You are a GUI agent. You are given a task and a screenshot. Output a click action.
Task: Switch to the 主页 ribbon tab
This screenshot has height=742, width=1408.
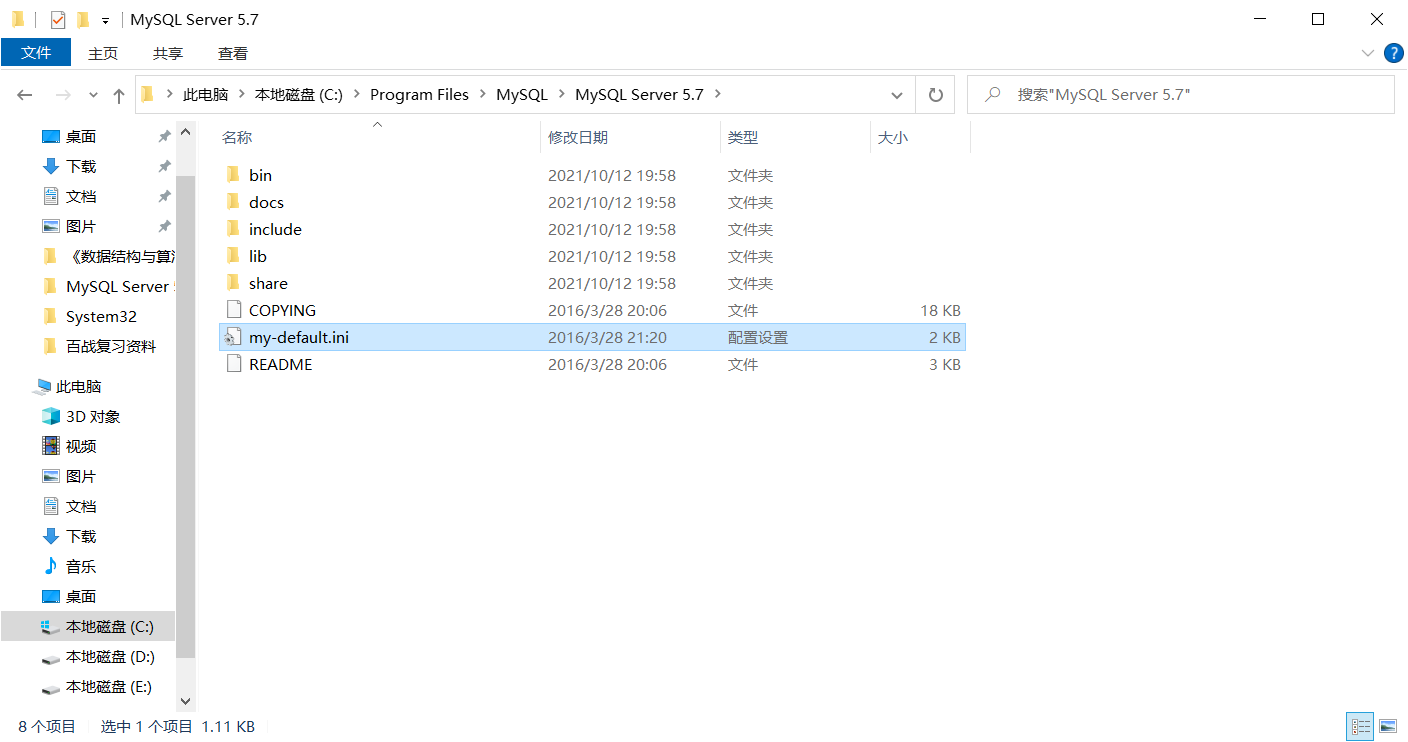pyautogui.click(x=103, y=53)
